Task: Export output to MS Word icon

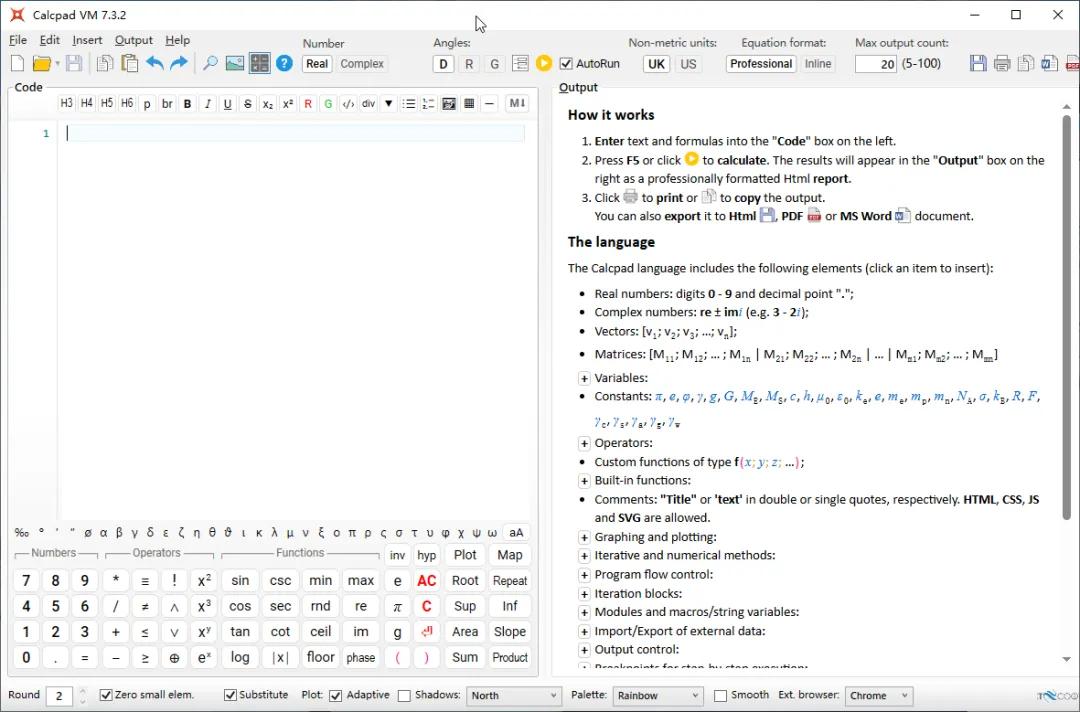Action: tap(1049, 63)
